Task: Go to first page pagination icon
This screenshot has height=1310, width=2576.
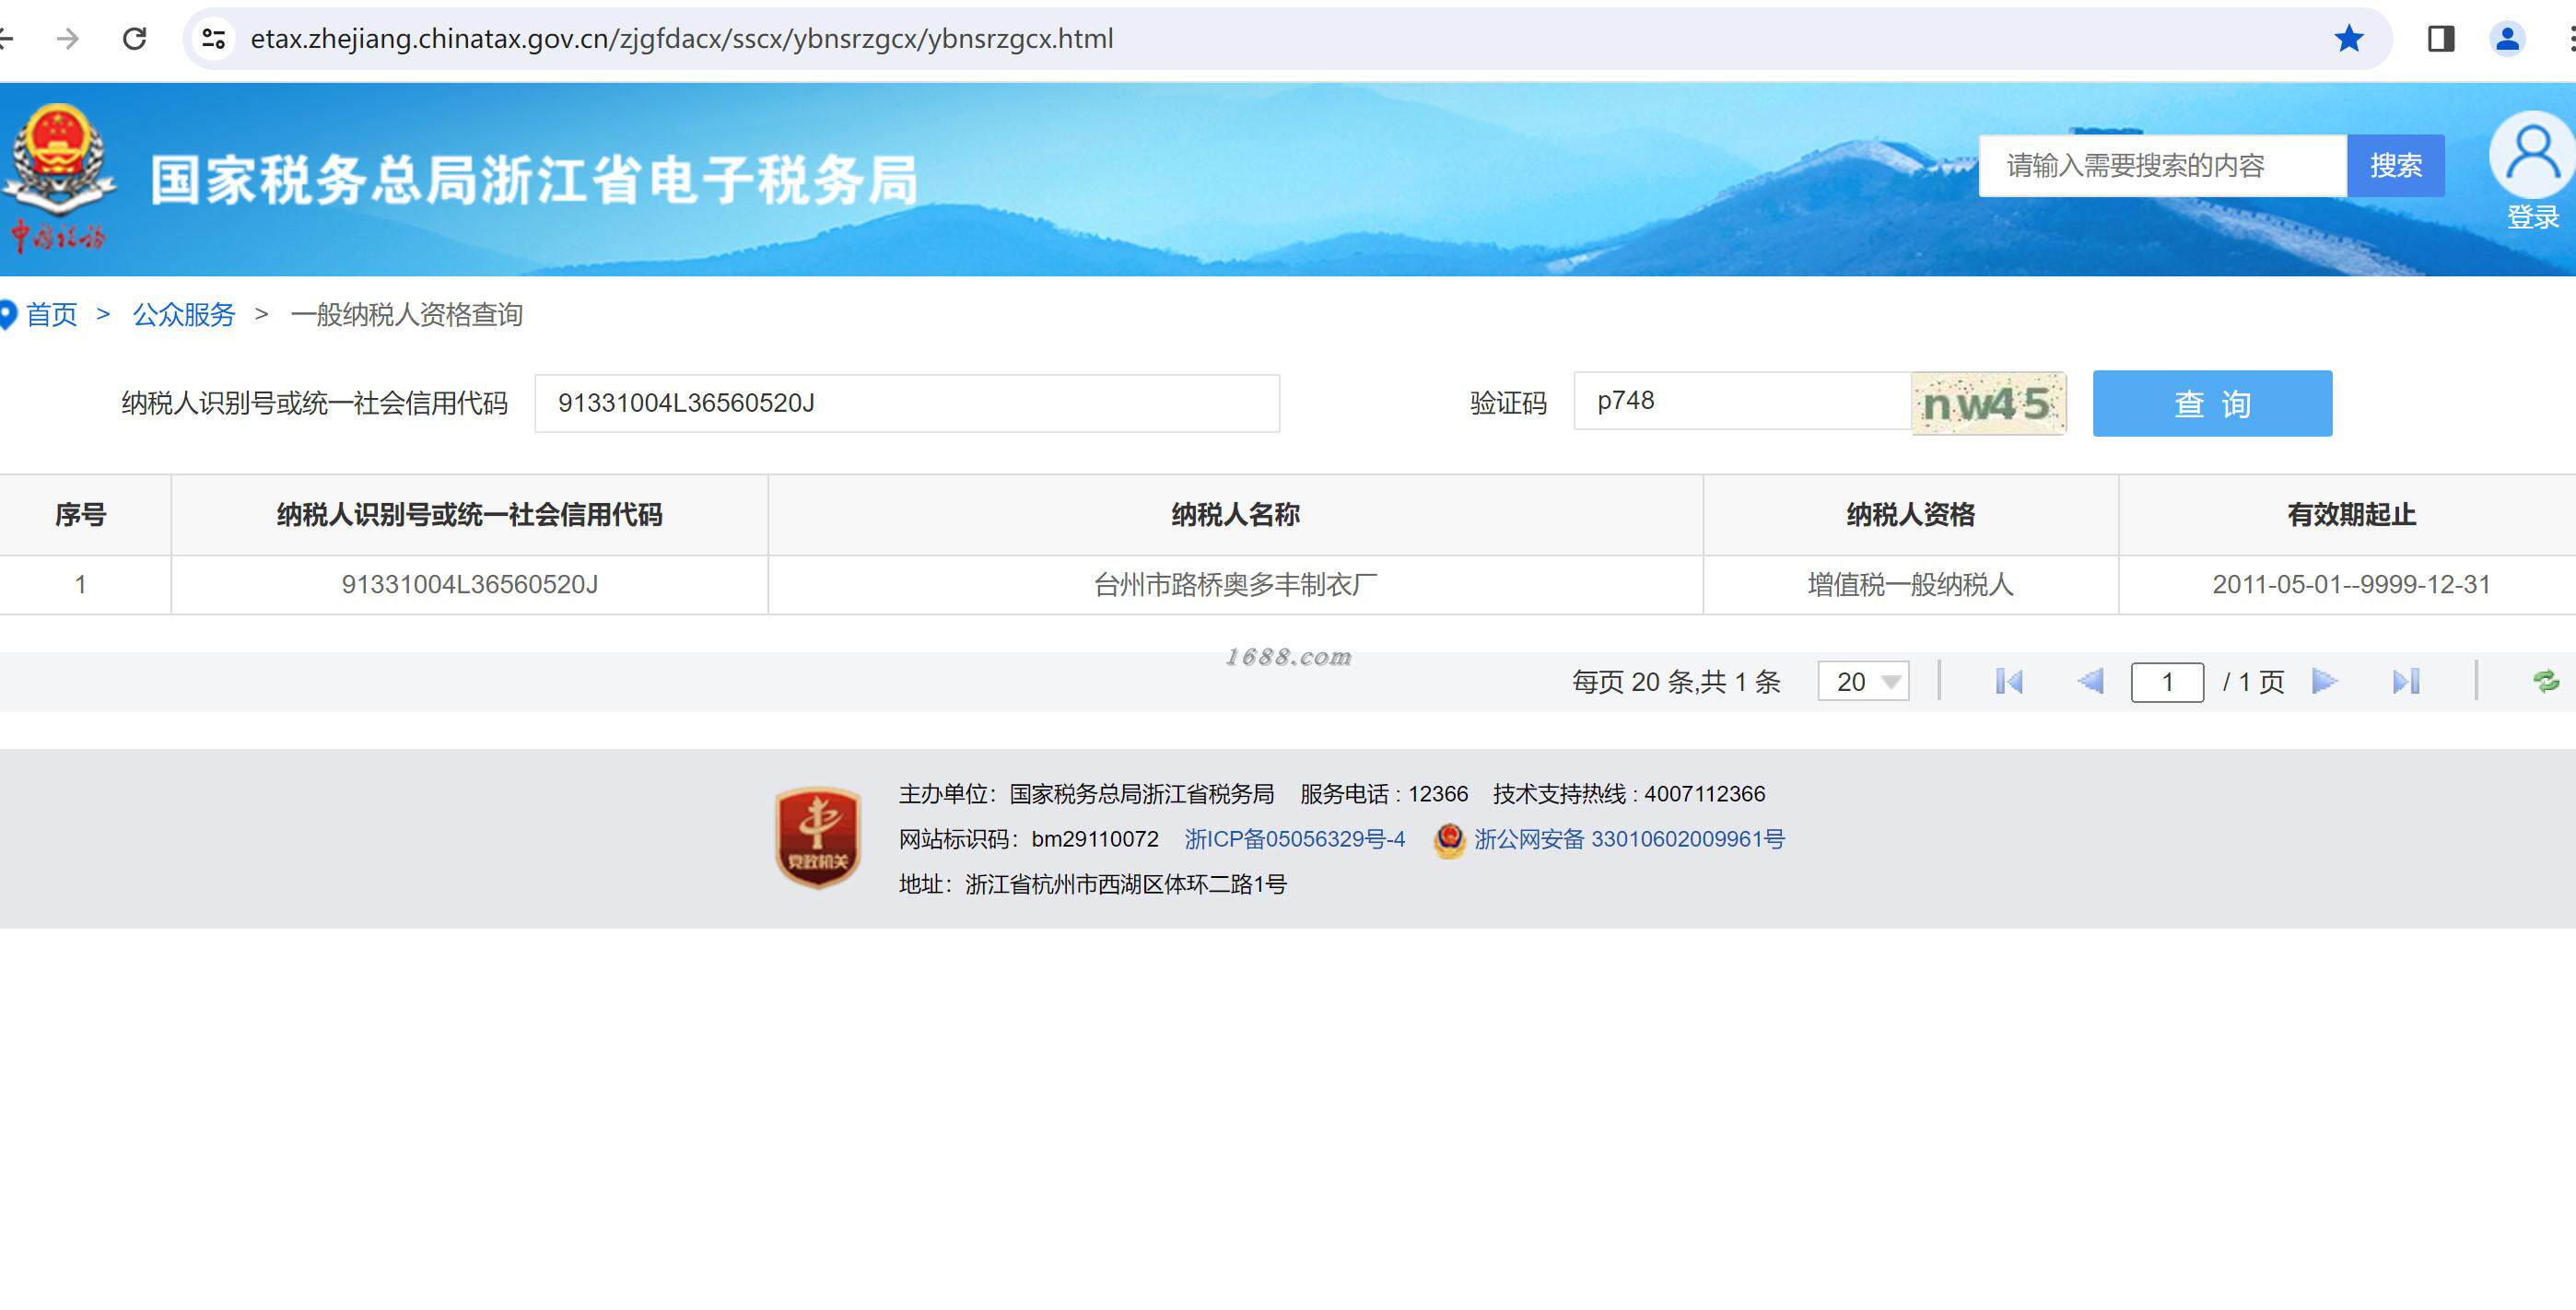Action: (x=2008, y=682)
